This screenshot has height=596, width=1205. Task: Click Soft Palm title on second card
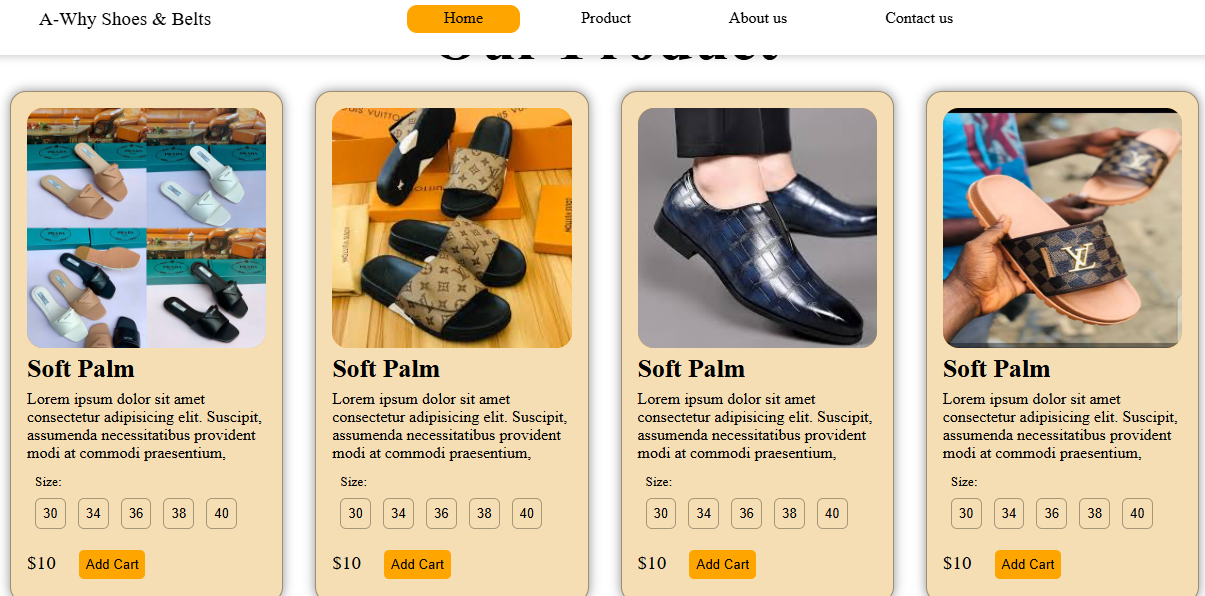pos(386,369)
